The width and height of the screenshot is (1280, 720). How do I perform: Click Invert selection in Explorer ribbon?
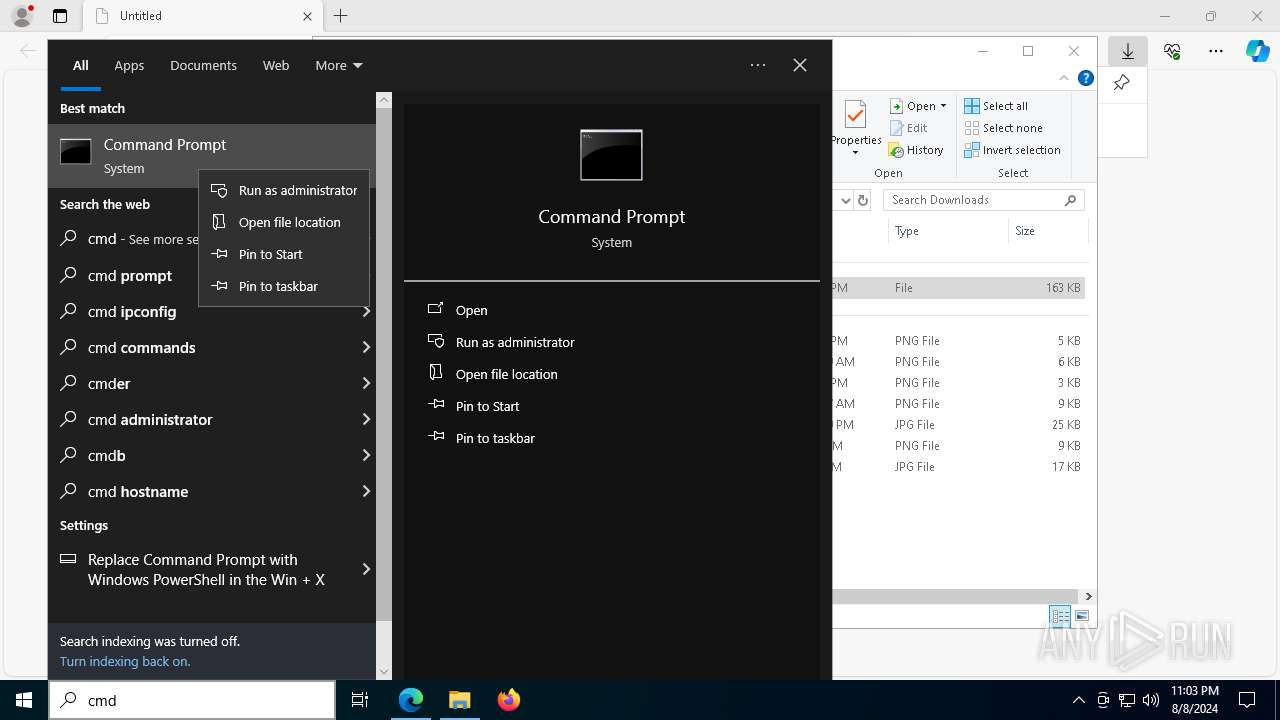1013,150
